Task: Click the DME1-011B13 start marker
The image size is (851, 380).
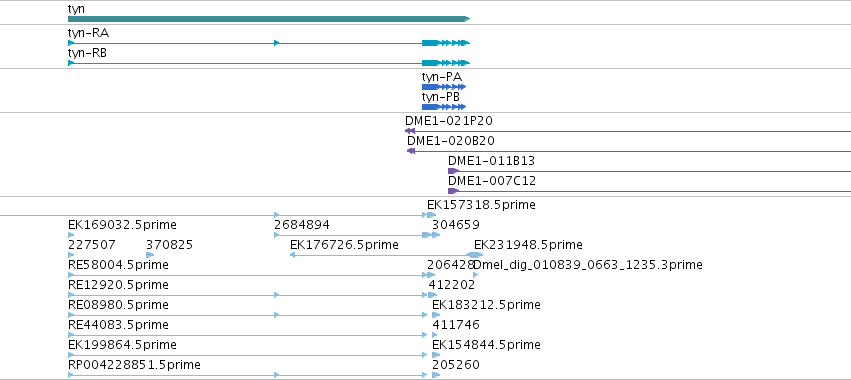Action: (x=453, y=171)
